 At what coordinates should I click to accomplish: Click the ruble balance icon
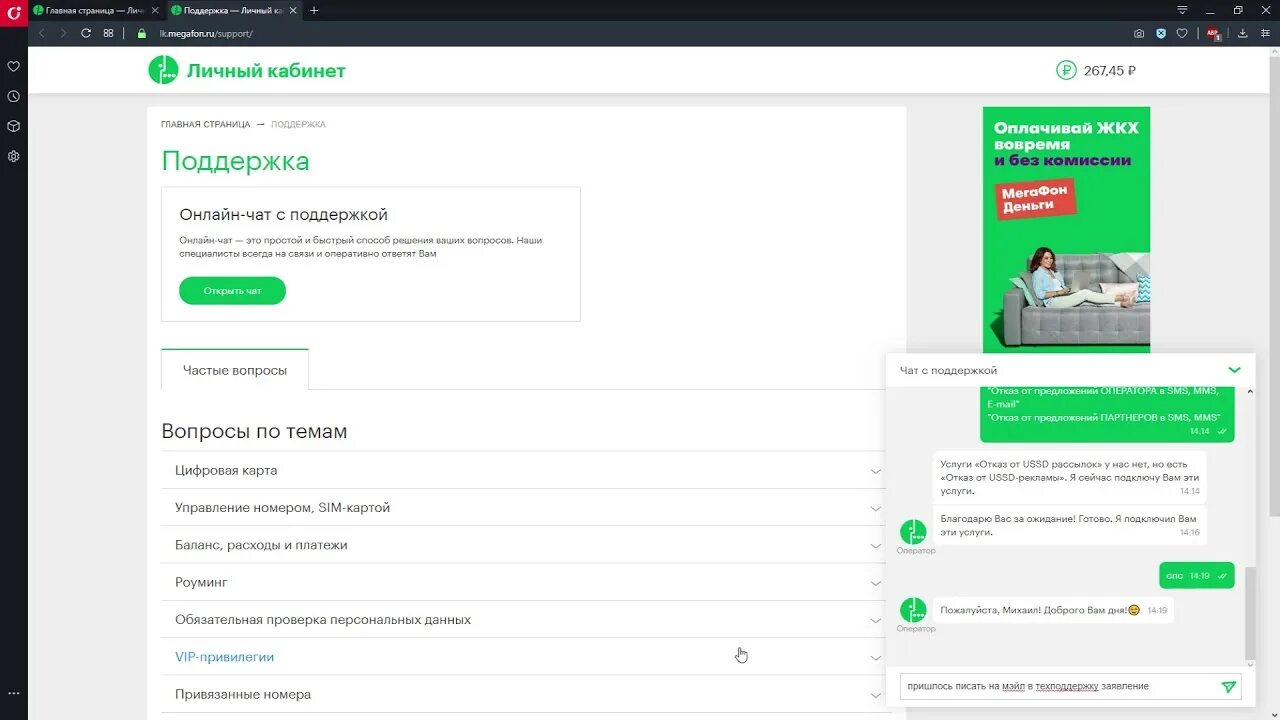tap(1066, 70)
